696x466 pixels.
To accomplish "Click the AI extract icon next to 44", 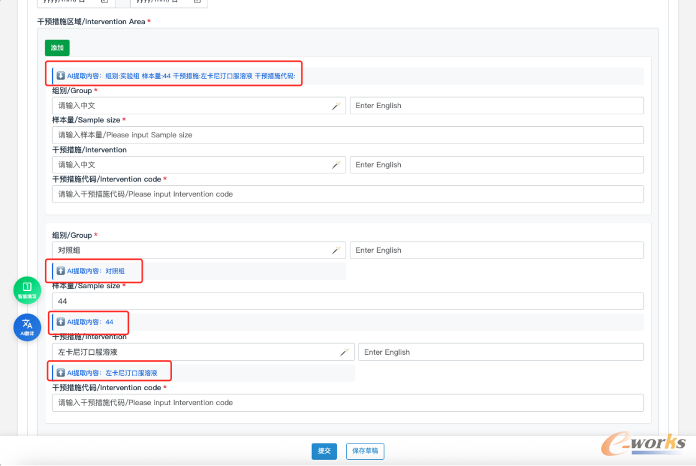I will (x=60, y=322).
